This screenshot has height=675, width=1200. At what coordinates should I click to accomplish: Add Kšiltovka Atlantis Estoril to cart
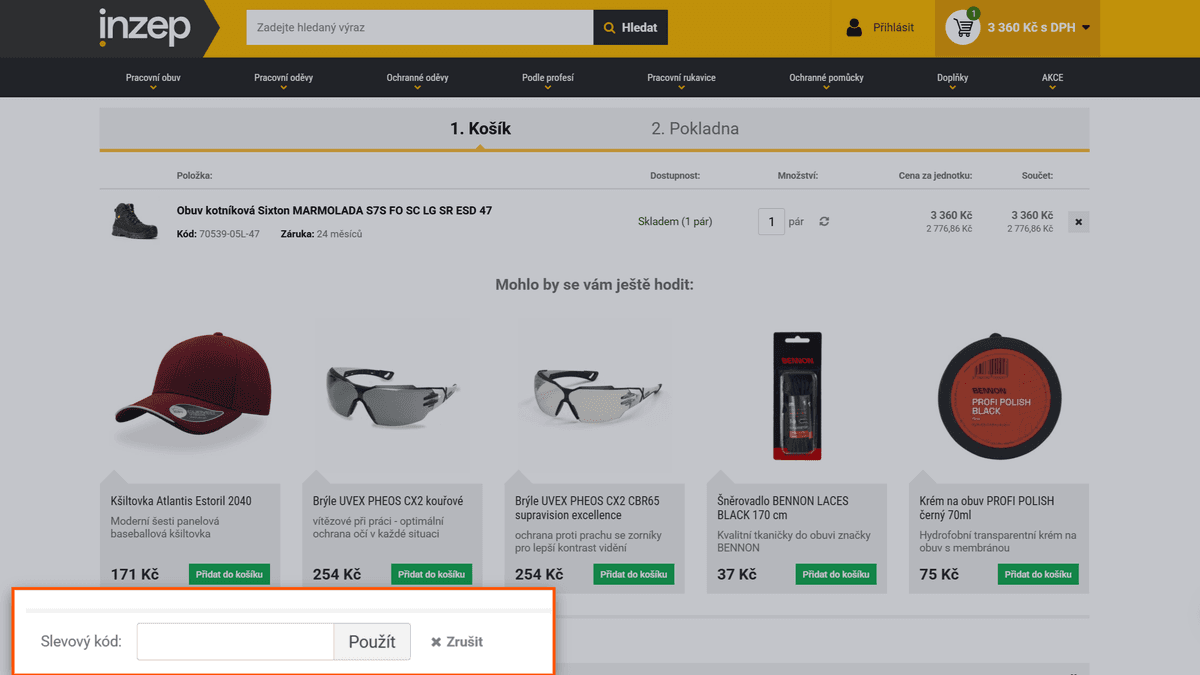click(x=229, y=574)
